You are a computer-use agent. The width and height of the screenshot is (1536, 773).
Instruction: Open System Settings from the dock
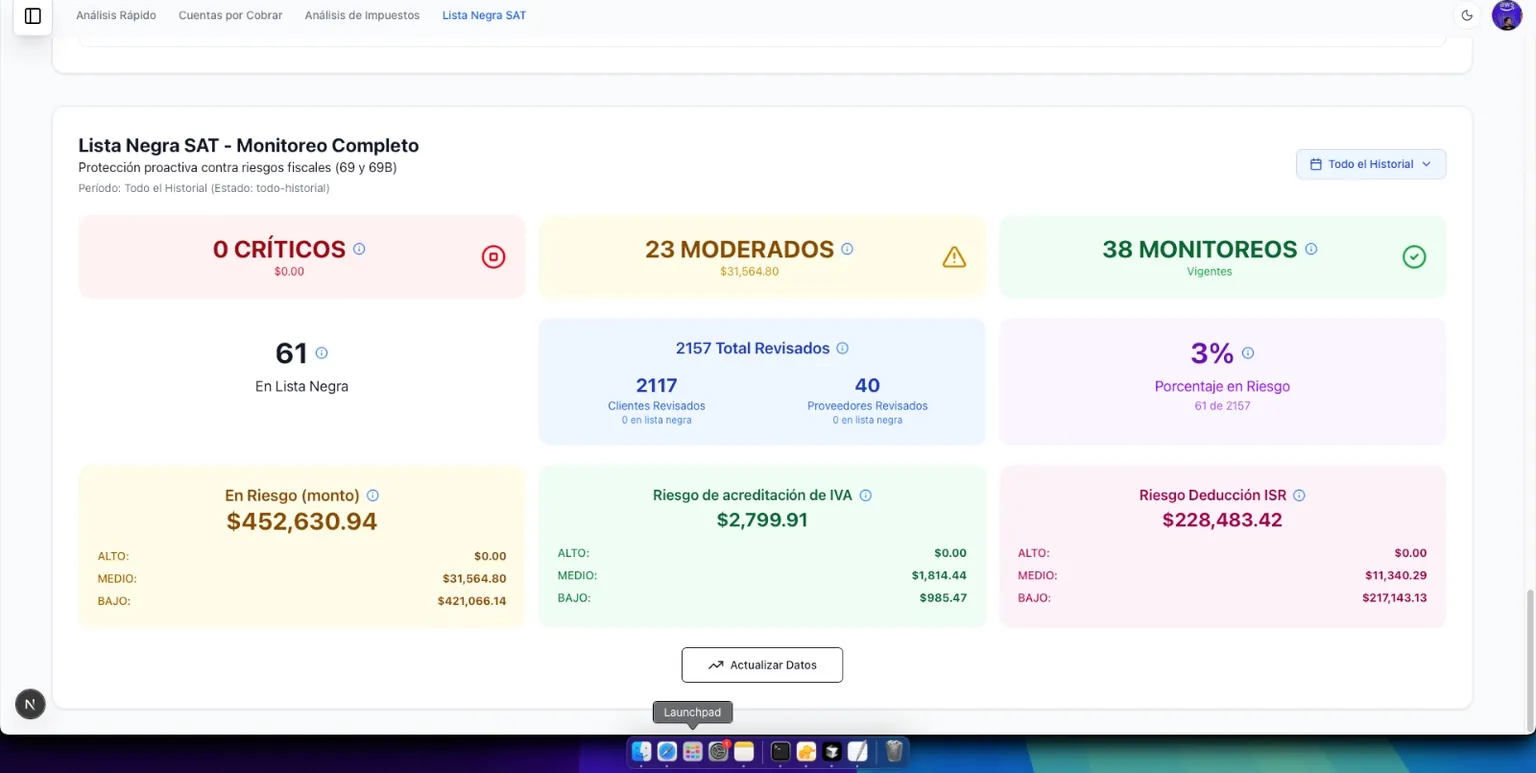coord(718,751)
